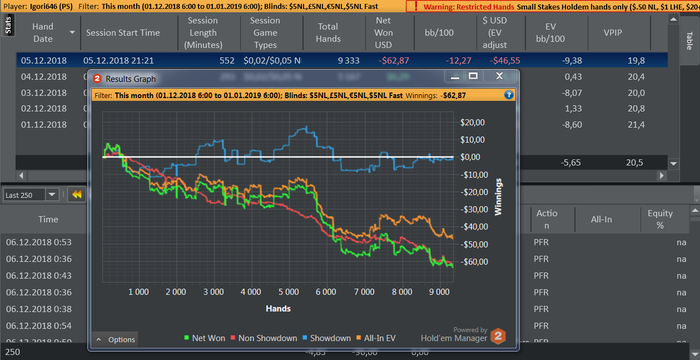The image size is (700, 360).
Task: Click the yellow rewind double-arrow icon
Action: [76, 195]
